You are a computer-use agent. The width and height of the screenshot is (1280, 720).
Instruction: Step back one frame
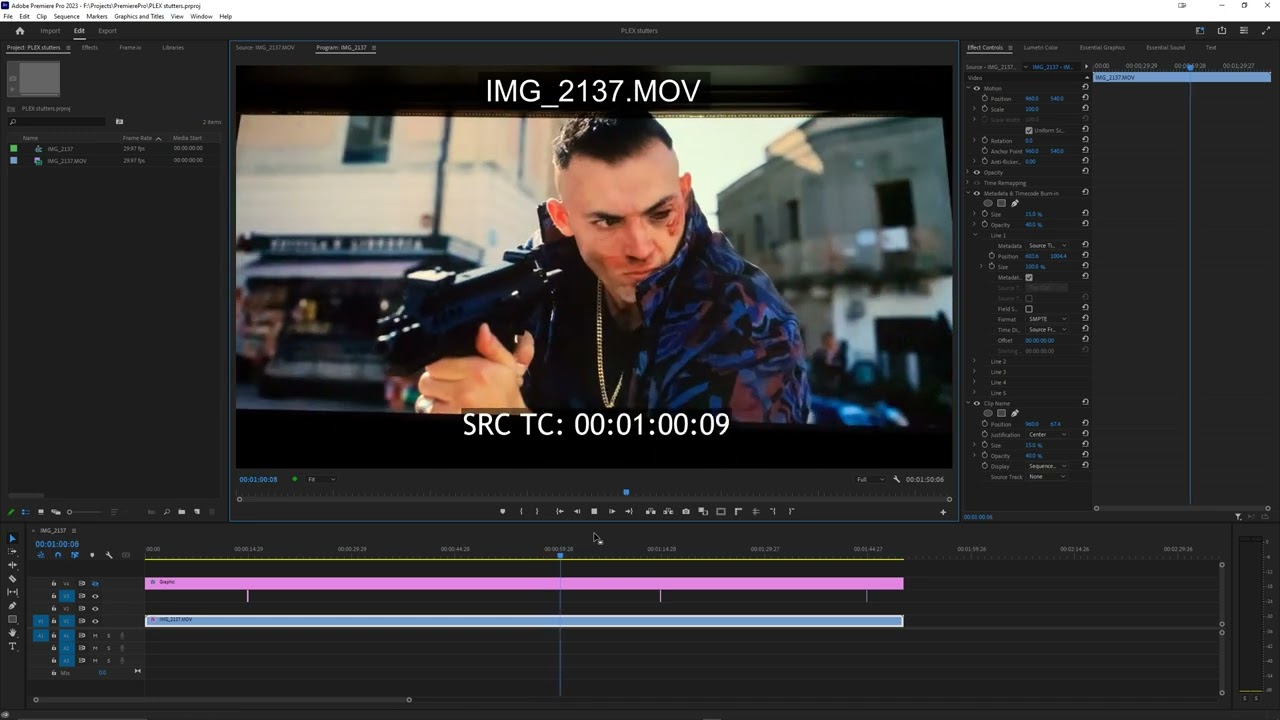click(x=577, y=511)
